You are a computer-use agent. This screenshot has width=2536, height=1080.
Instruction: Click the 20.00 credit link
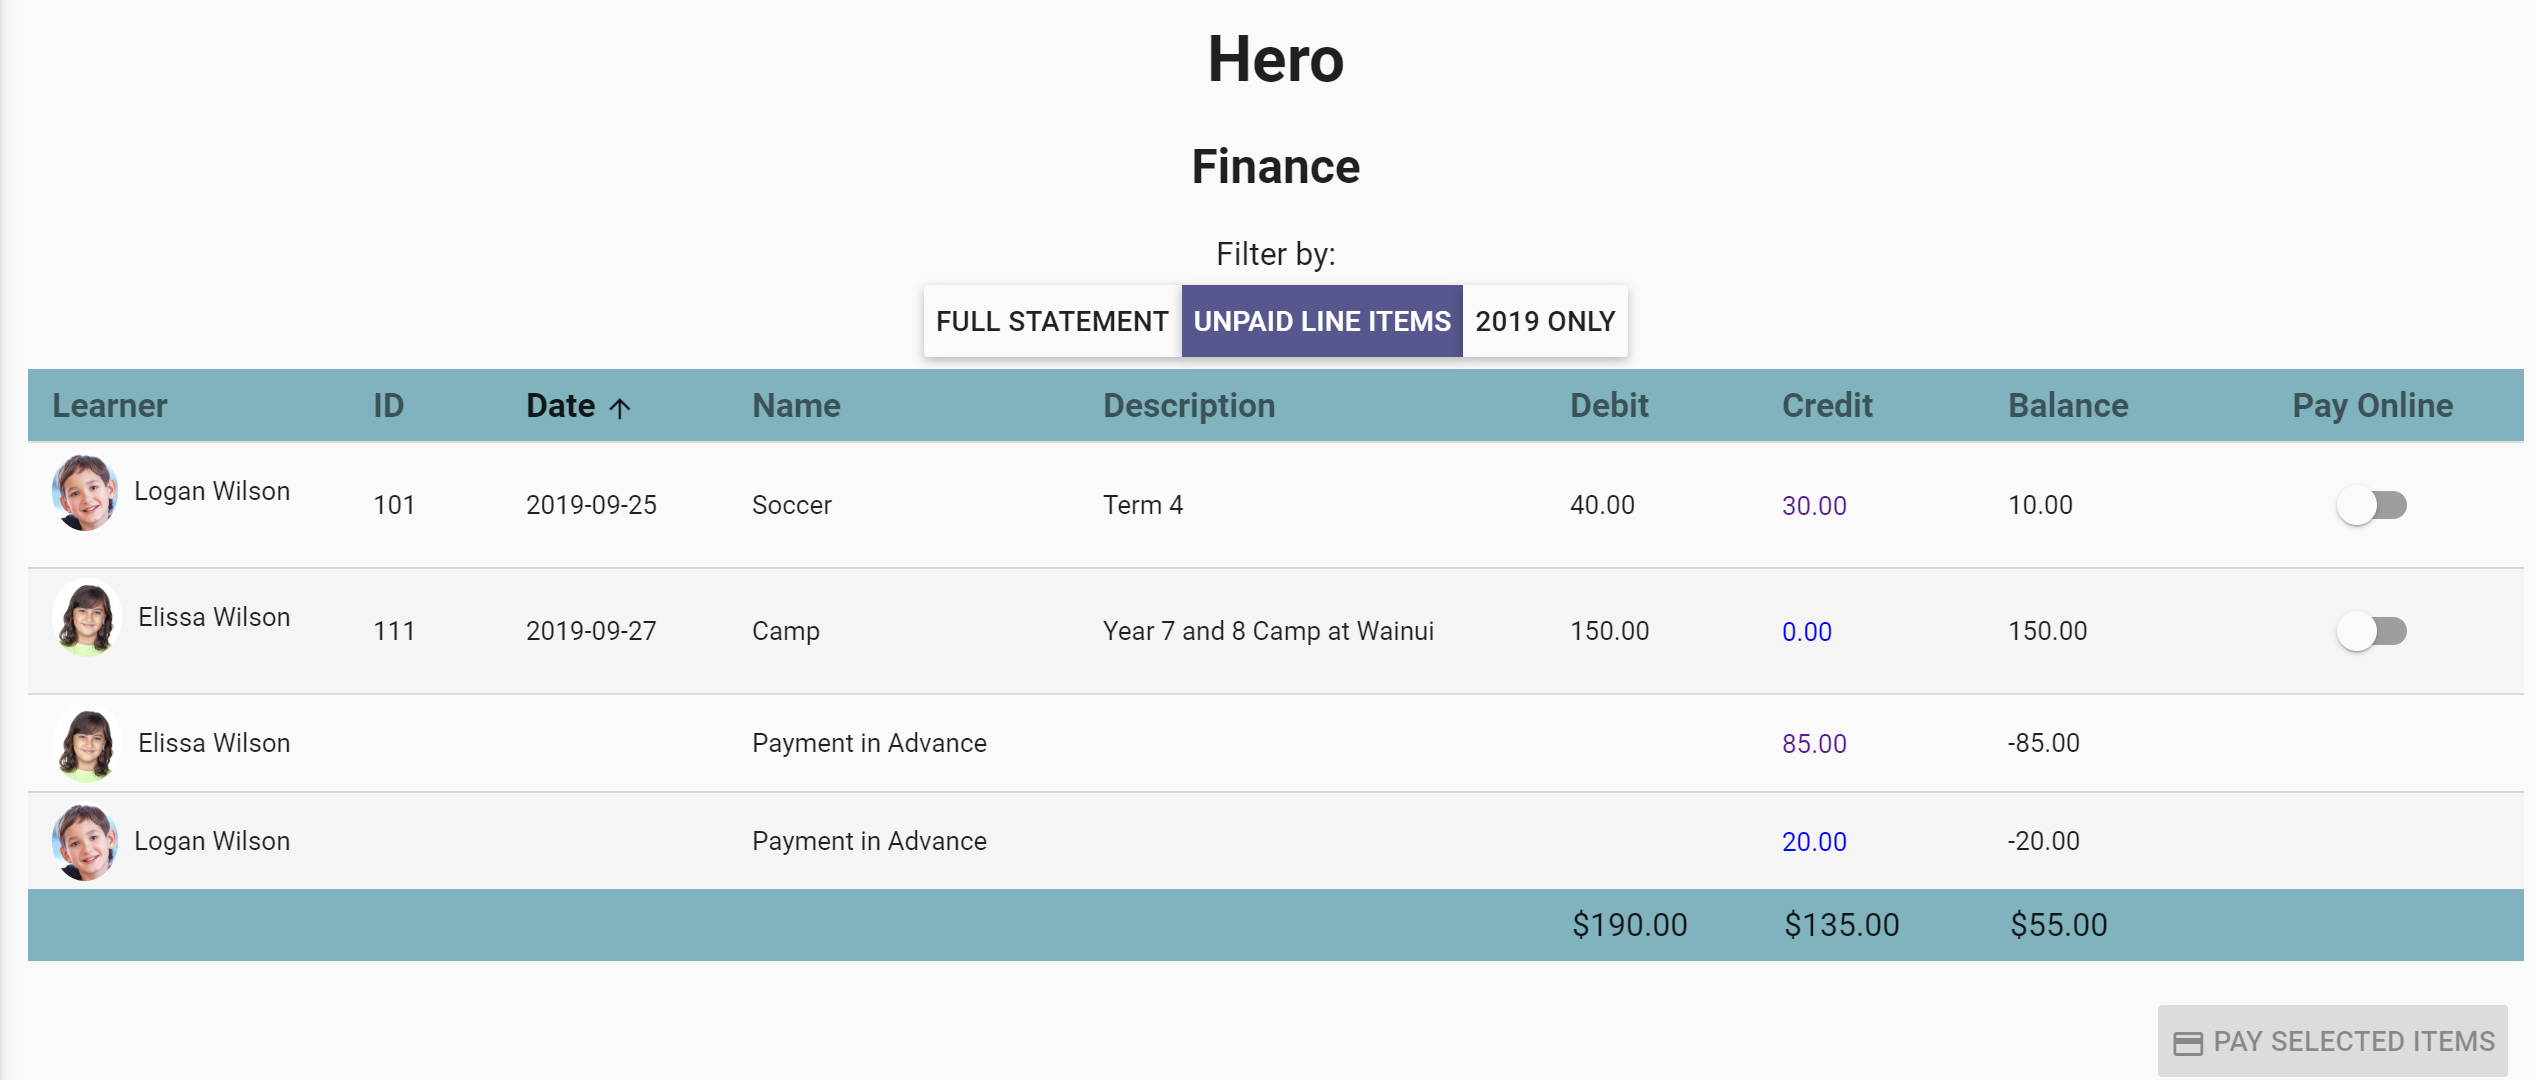pos(1813,842)
